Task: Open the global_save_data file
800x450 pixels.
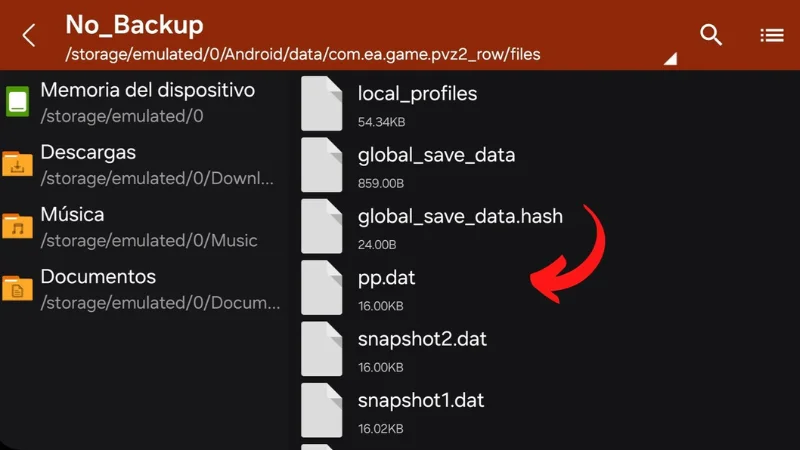Action: tap(436, 155)
